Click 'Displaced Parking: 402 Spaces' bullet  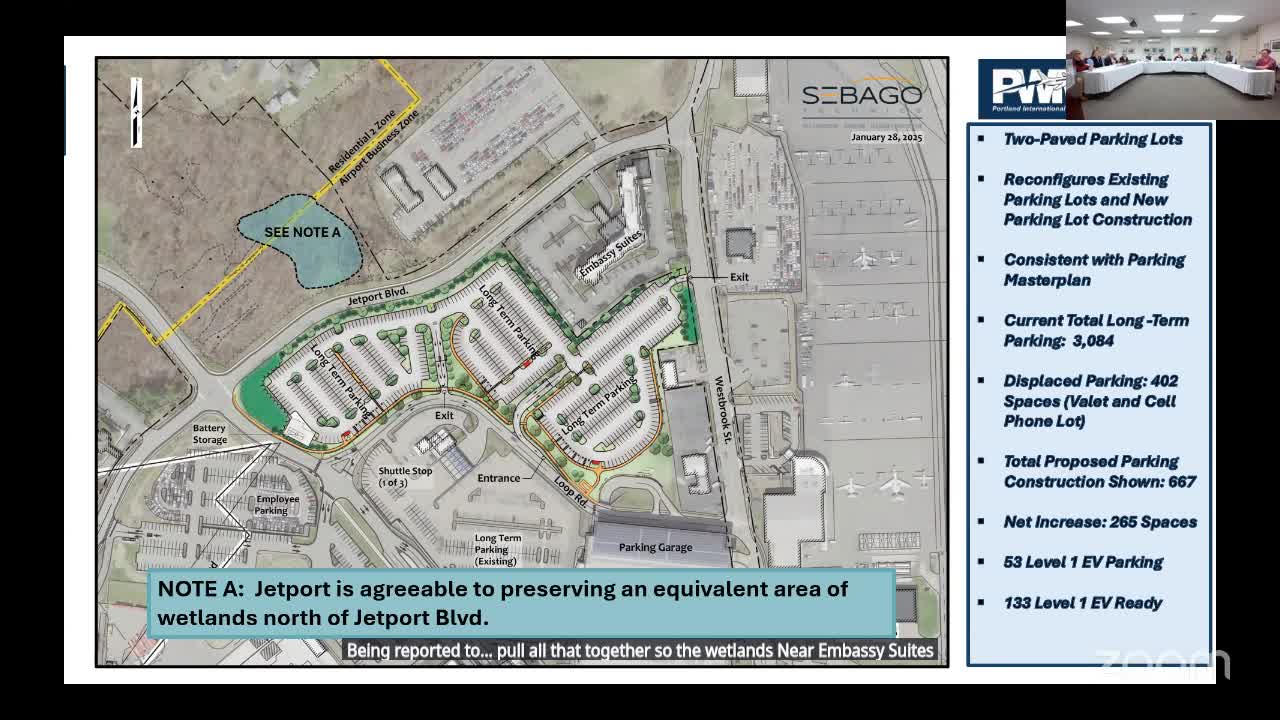tap(1090, 401)
